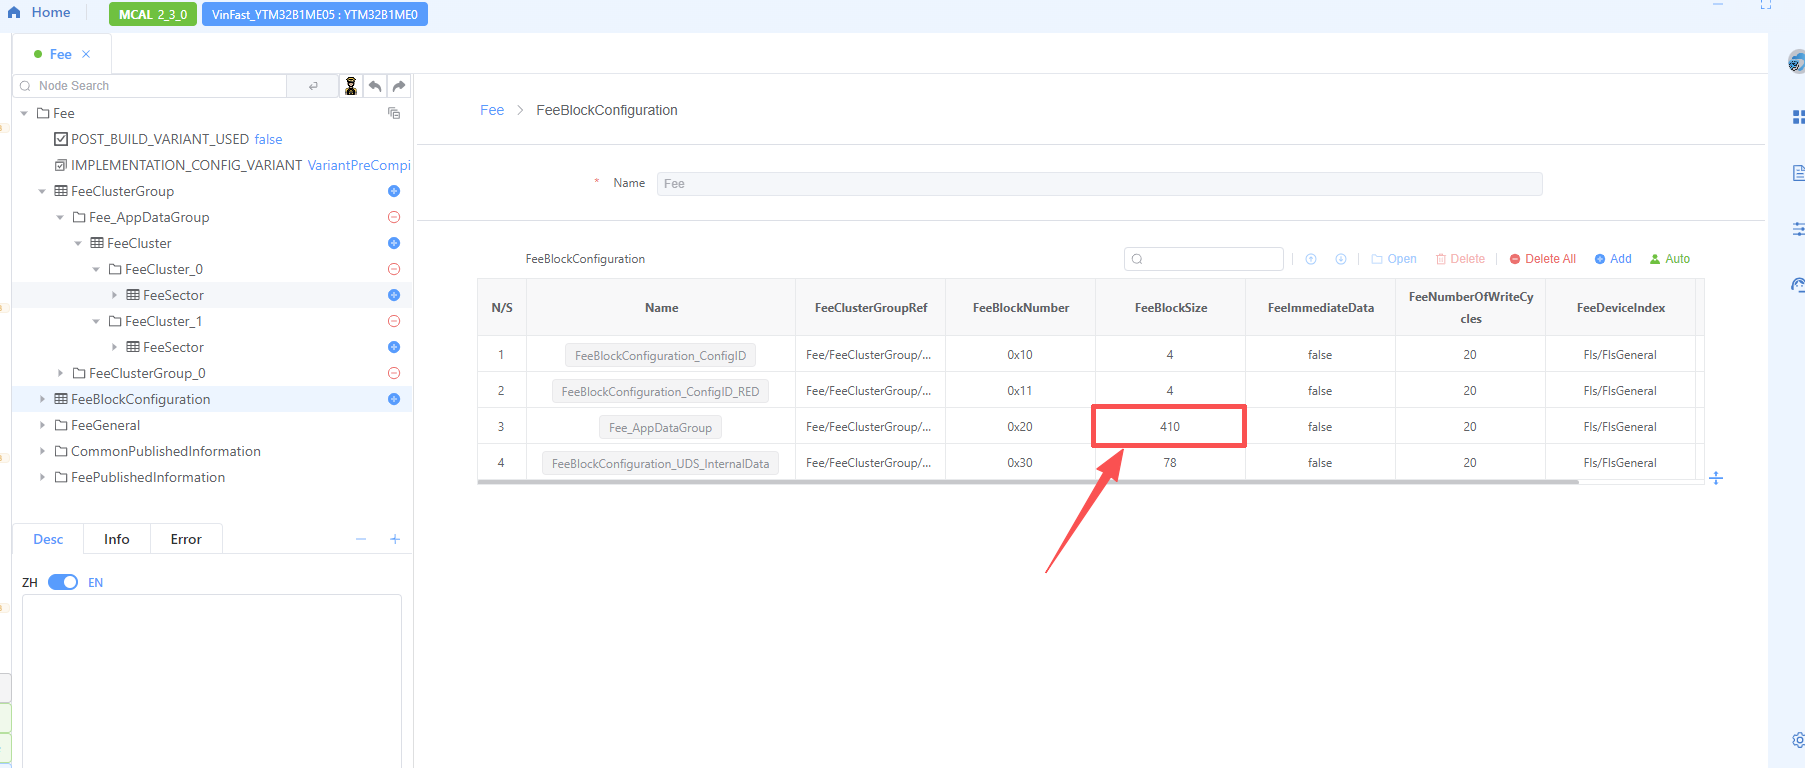The image size is (1805, 768).
Task: Click the description text area in Desc panel
Action: click(x=212, y=681)
